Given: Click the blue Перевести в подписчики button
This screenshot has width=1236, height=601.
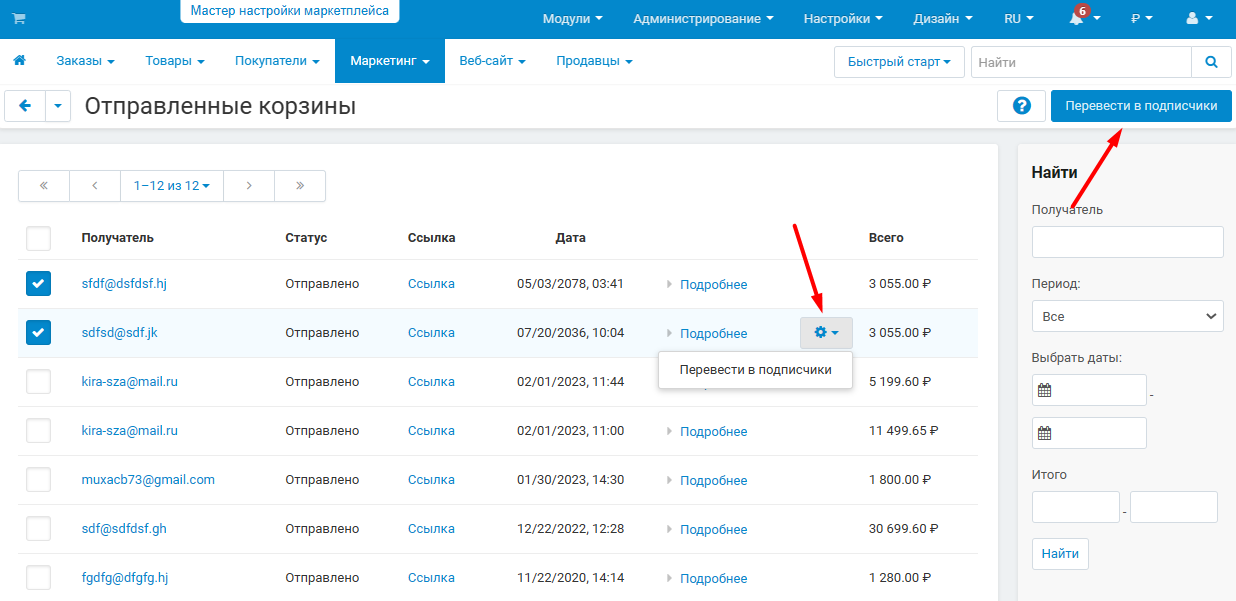Looking at the screenshot, I should 1141,106.
